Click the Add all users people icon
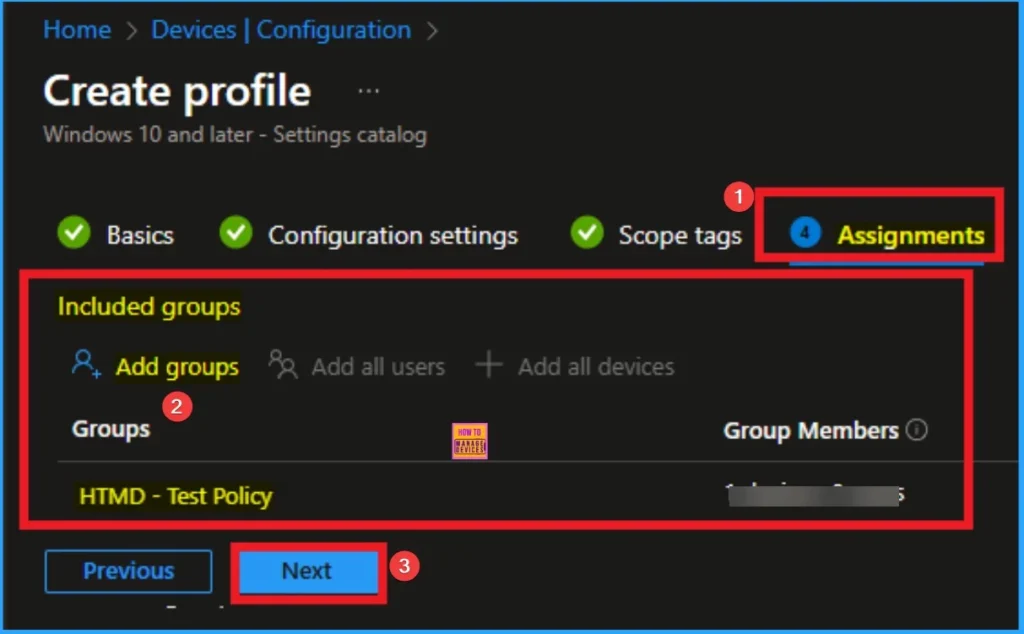Viewport: 1024px width, 634px height. click(x=283, y=364)
